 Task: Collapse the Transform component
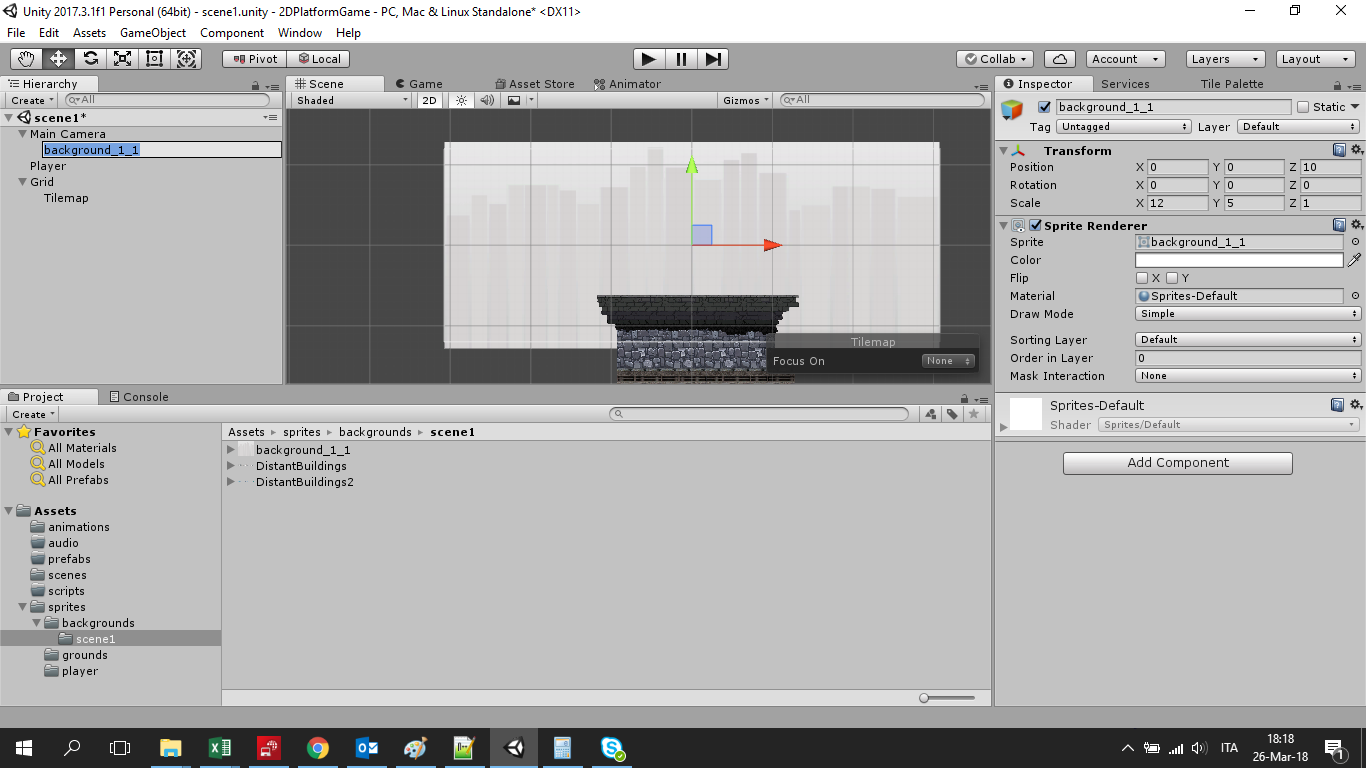click(1004, 151)
